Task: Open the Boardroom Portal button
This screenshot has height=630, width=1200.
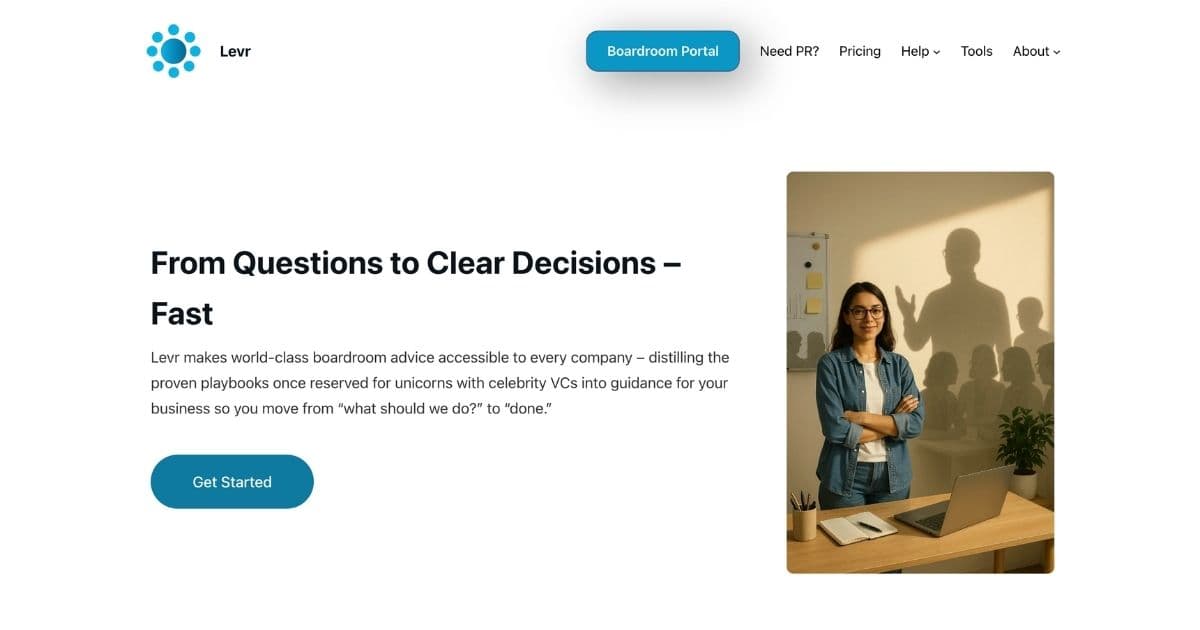Action: click(663, 51)
